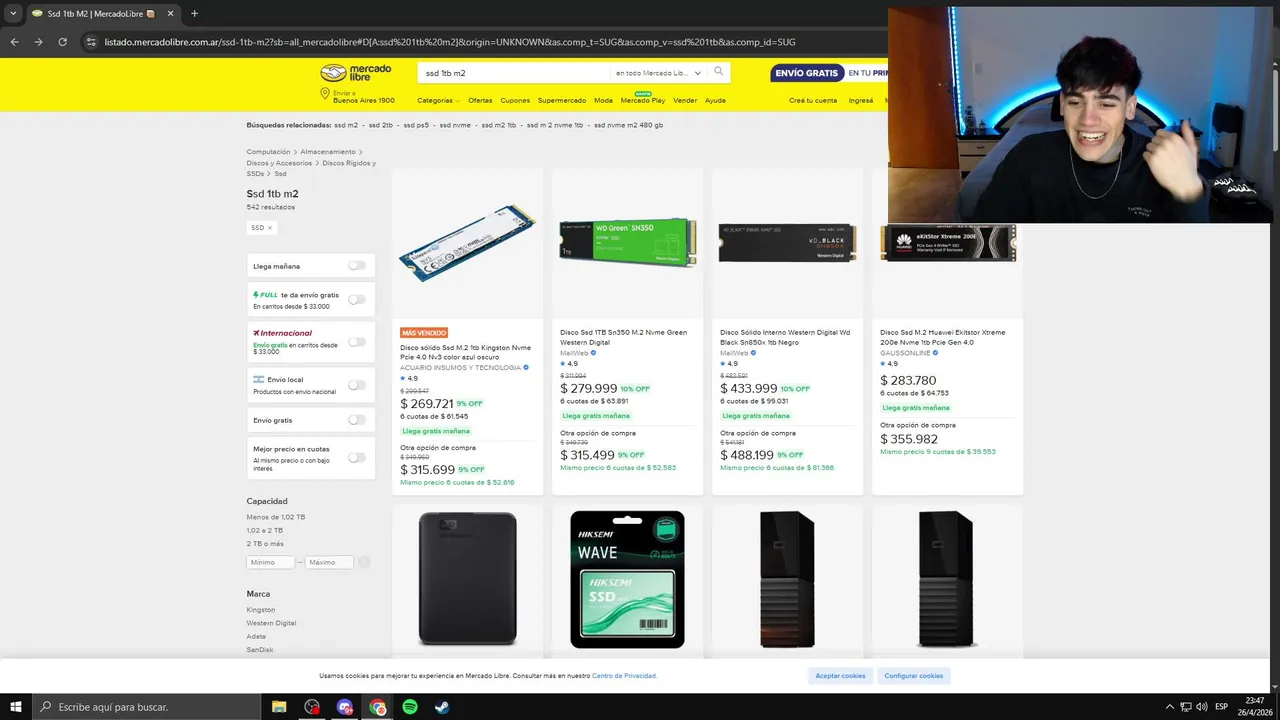Viewport: 1280px width, 720px height.
Task: Open the Moda menu item
Action: [x=603, y=100]
